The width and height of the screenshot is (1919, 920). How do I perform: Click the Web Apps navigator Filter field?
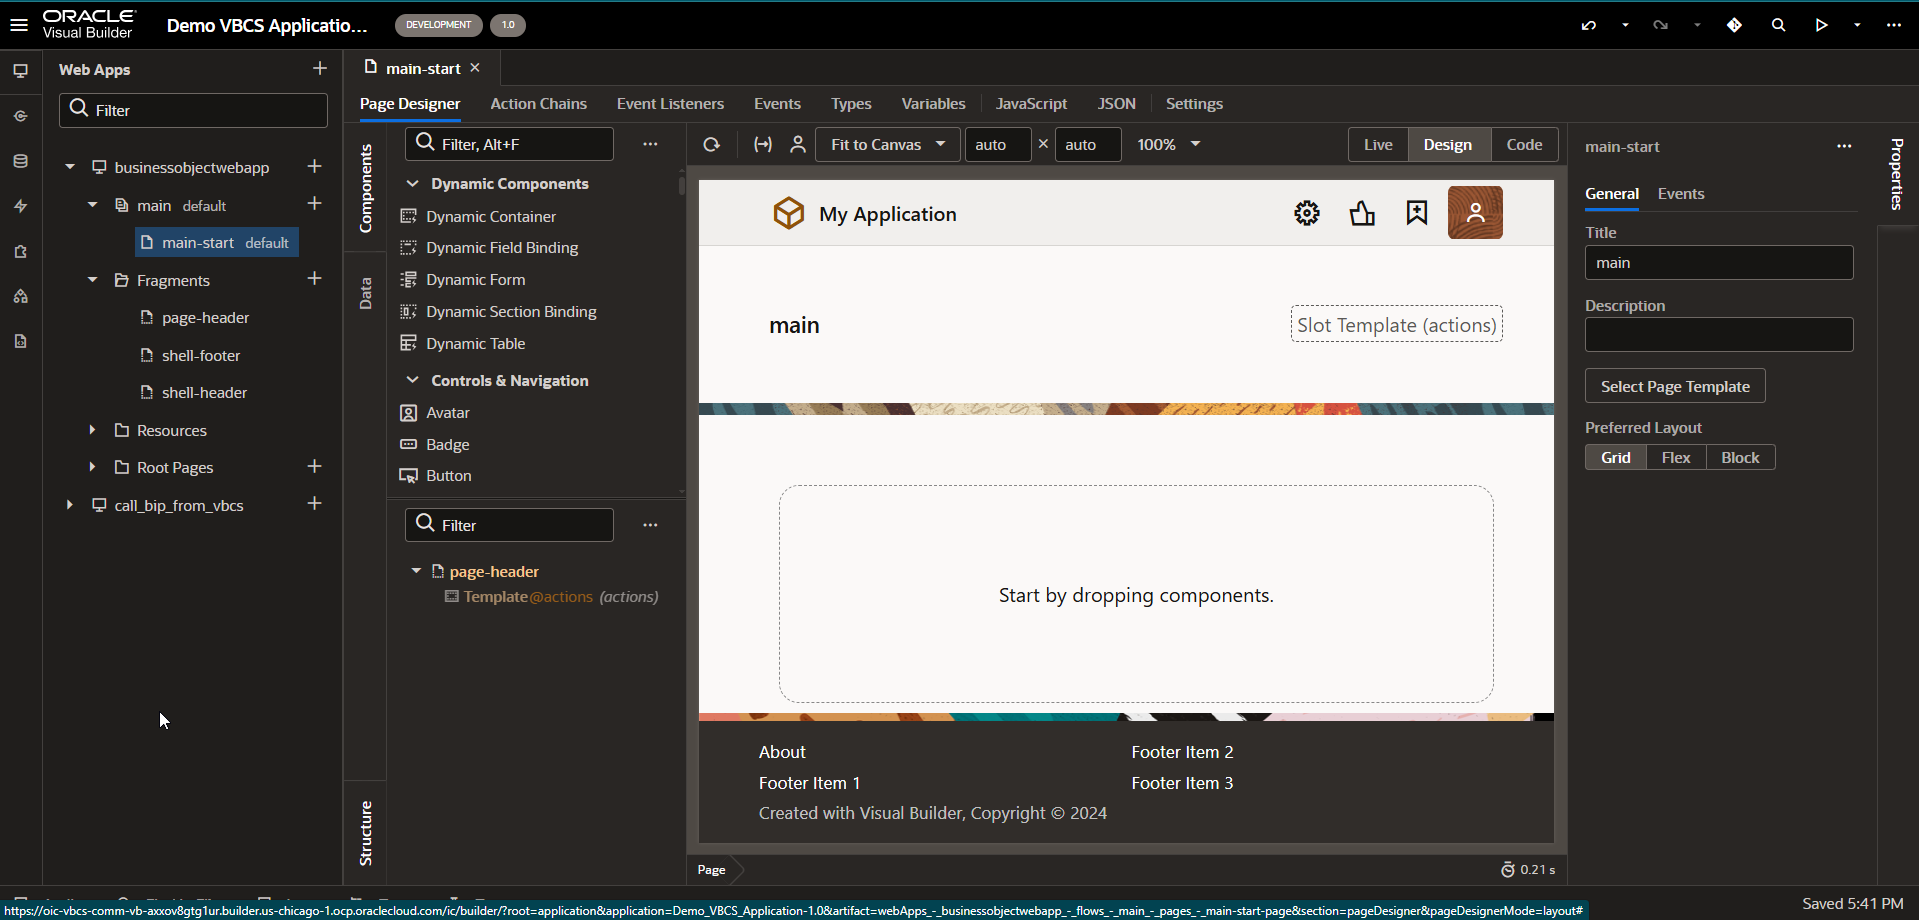tap(194, 110)
